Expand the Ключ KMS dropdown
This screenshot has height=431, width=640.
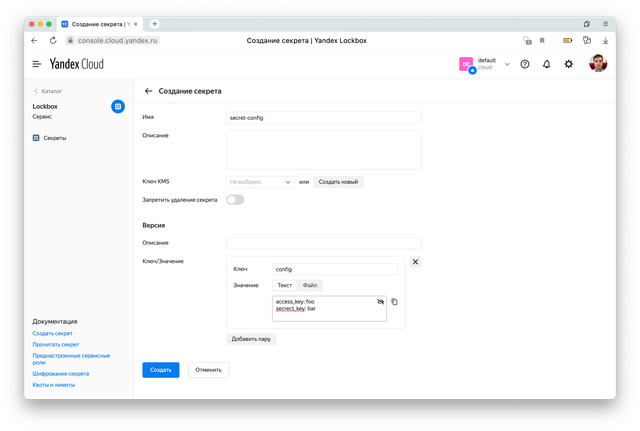coord(260,182)
